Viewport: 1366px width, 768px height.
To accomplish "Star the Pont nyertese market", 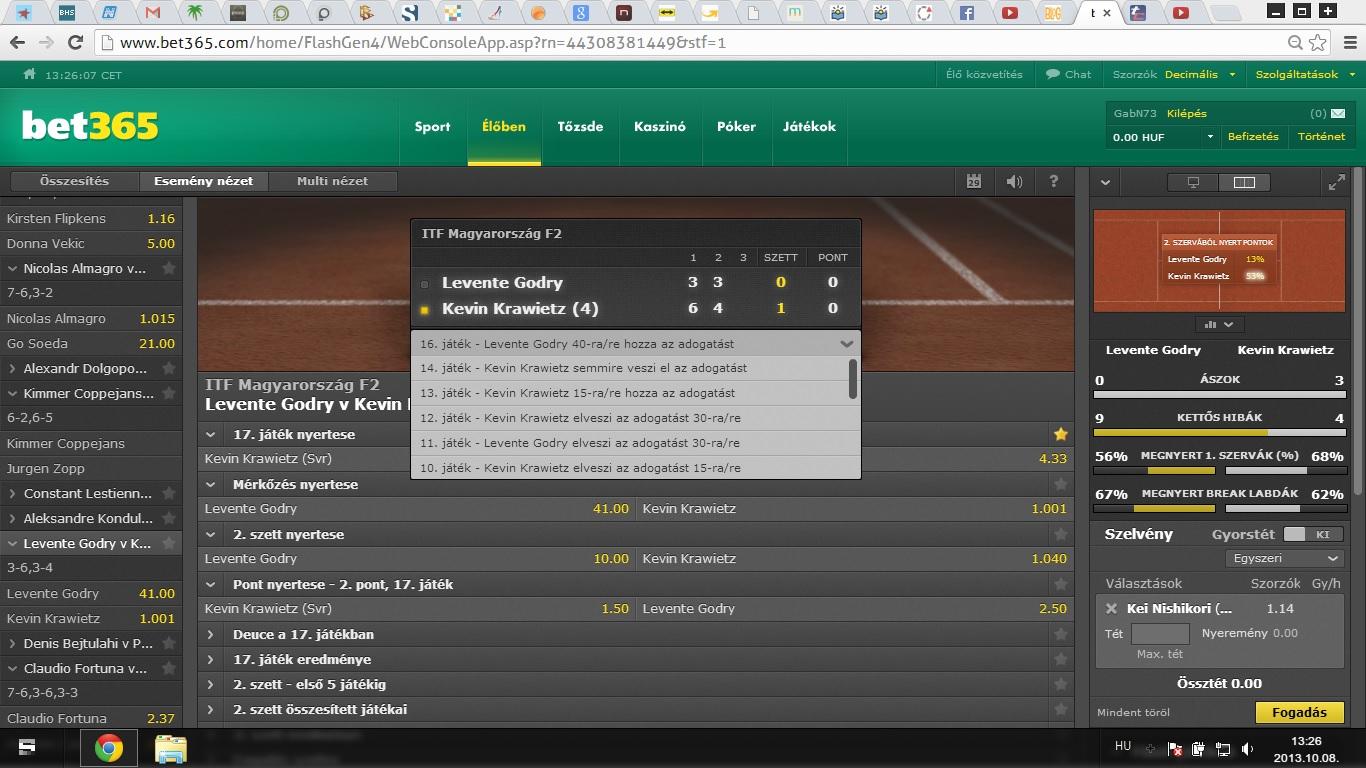I will point(1061,584).
